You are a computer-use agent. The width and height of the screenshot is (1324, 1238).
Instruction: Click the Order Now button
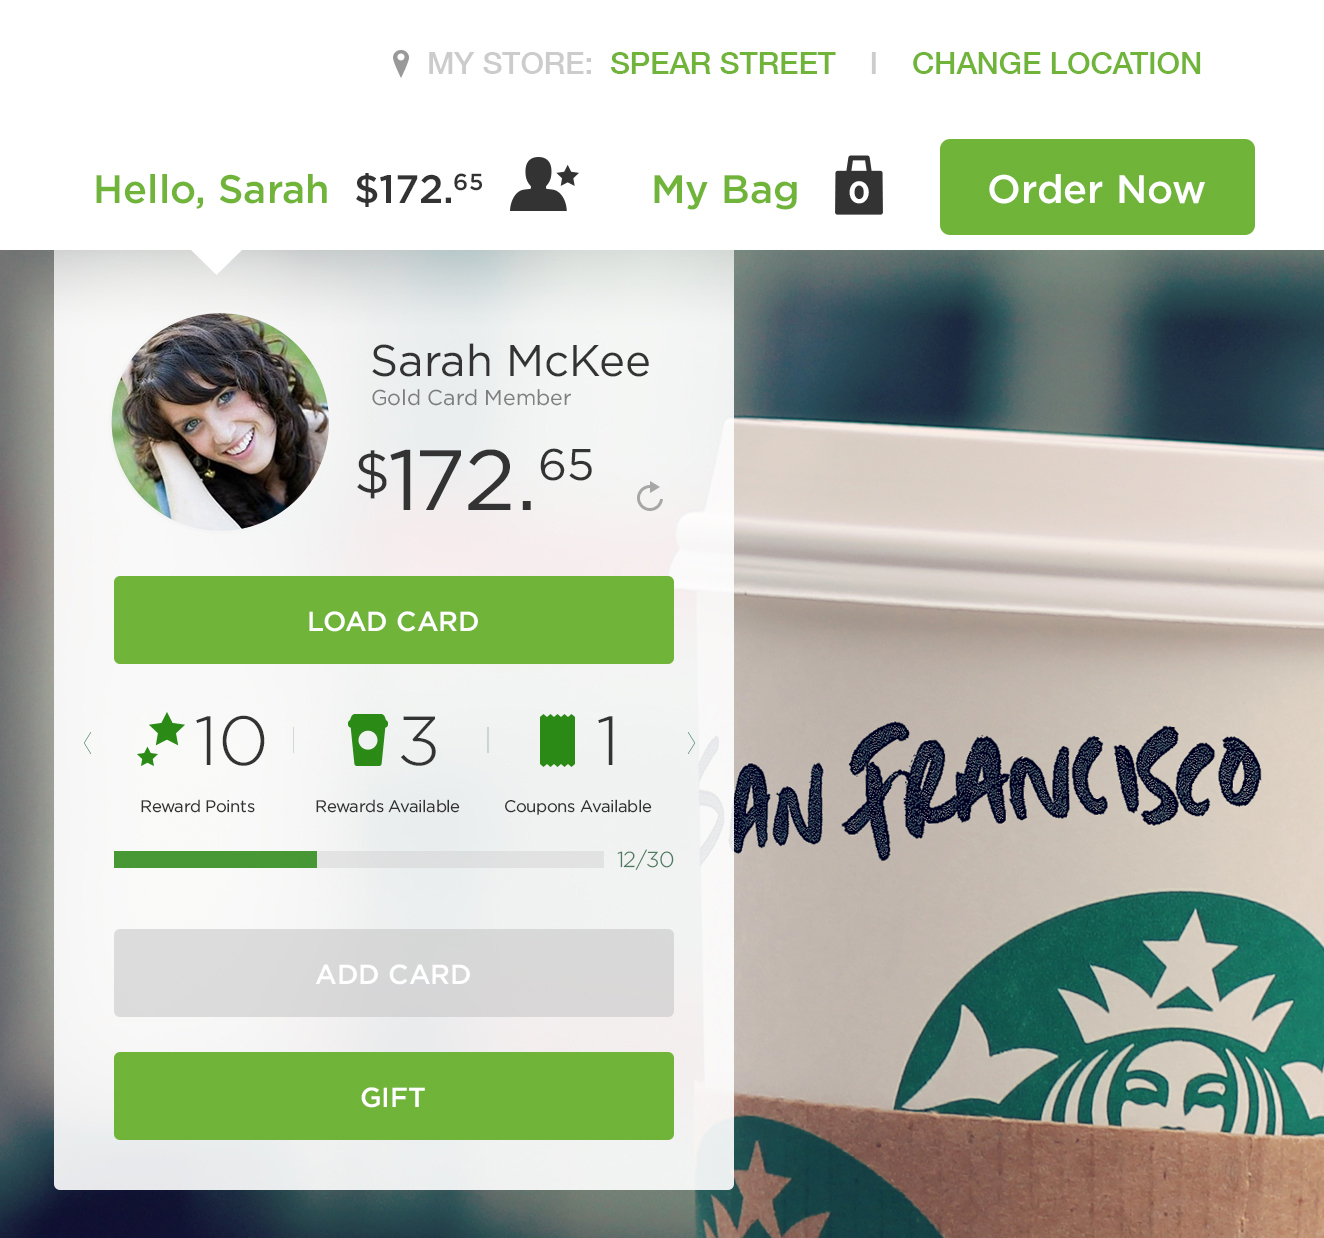coord(1097,187)
